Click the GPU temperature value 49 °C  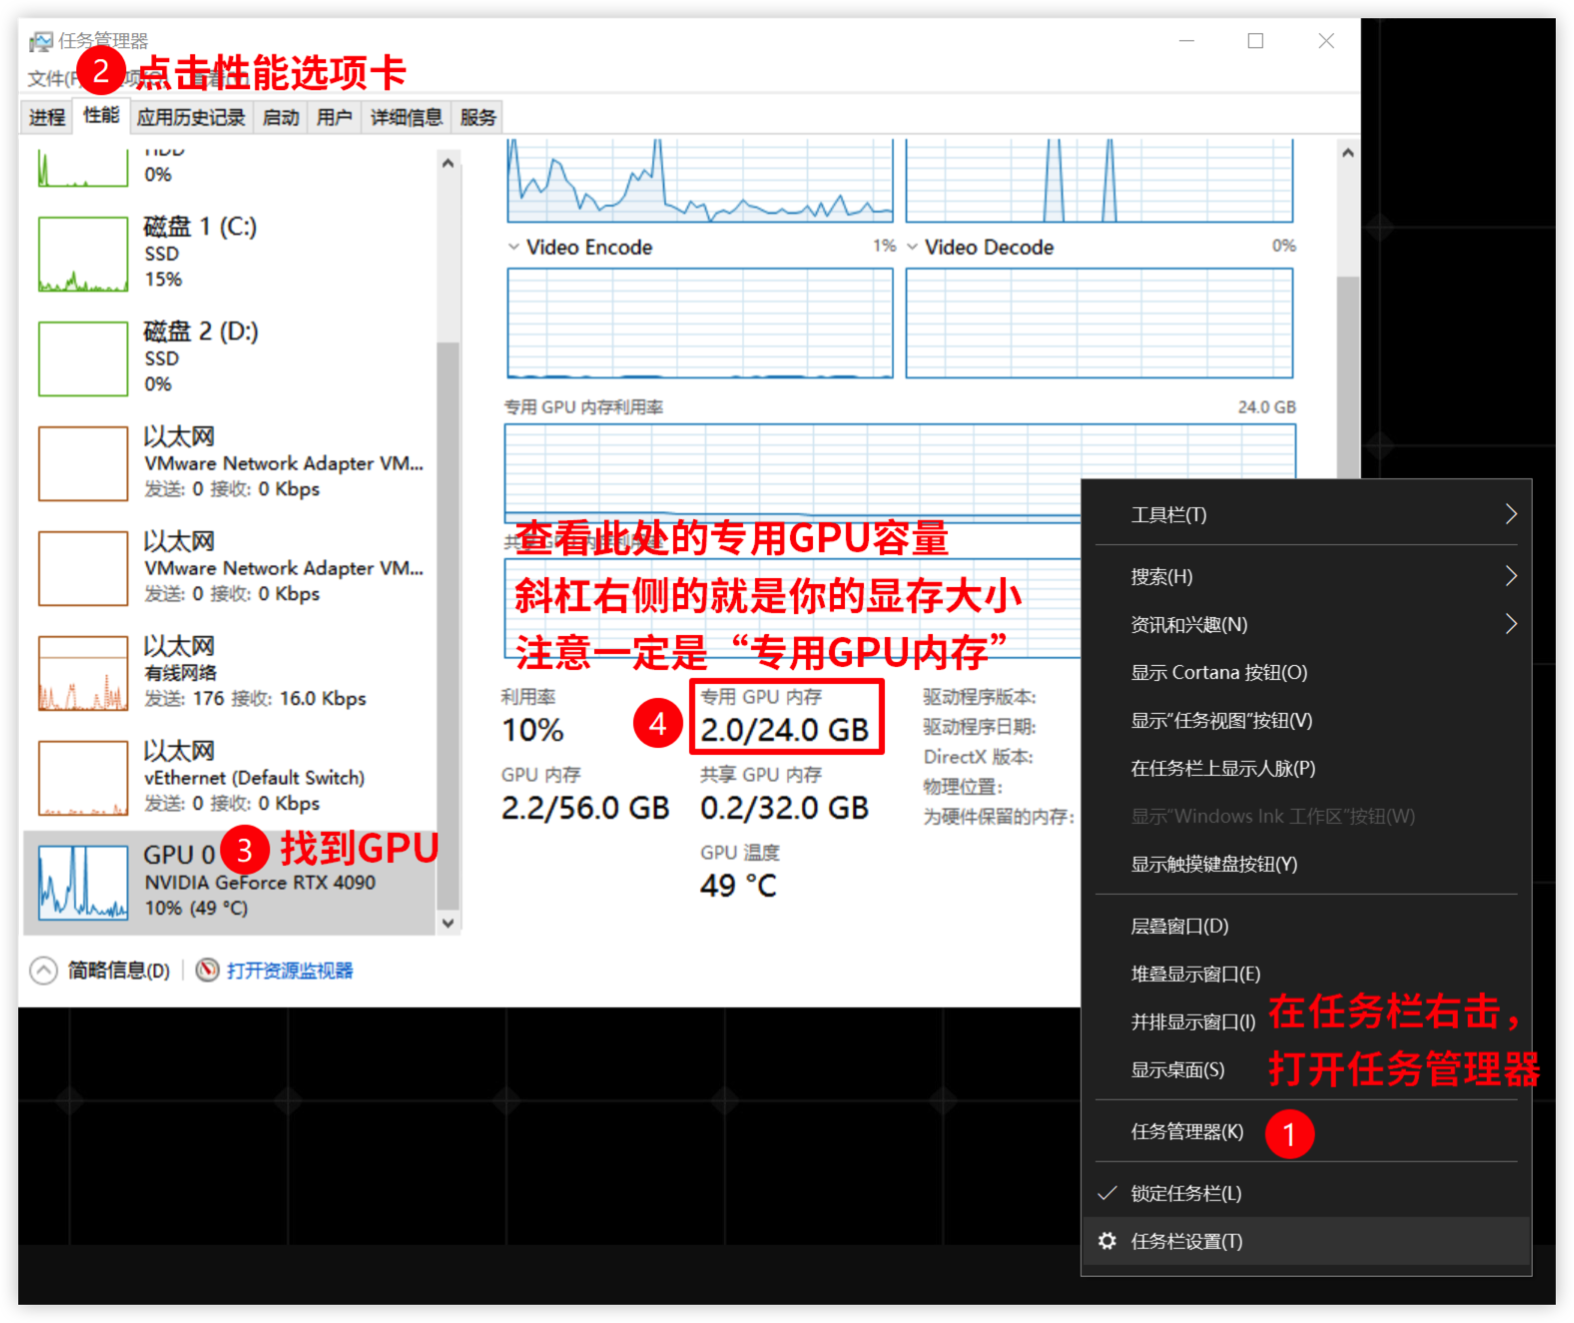(x=738, y=886)
